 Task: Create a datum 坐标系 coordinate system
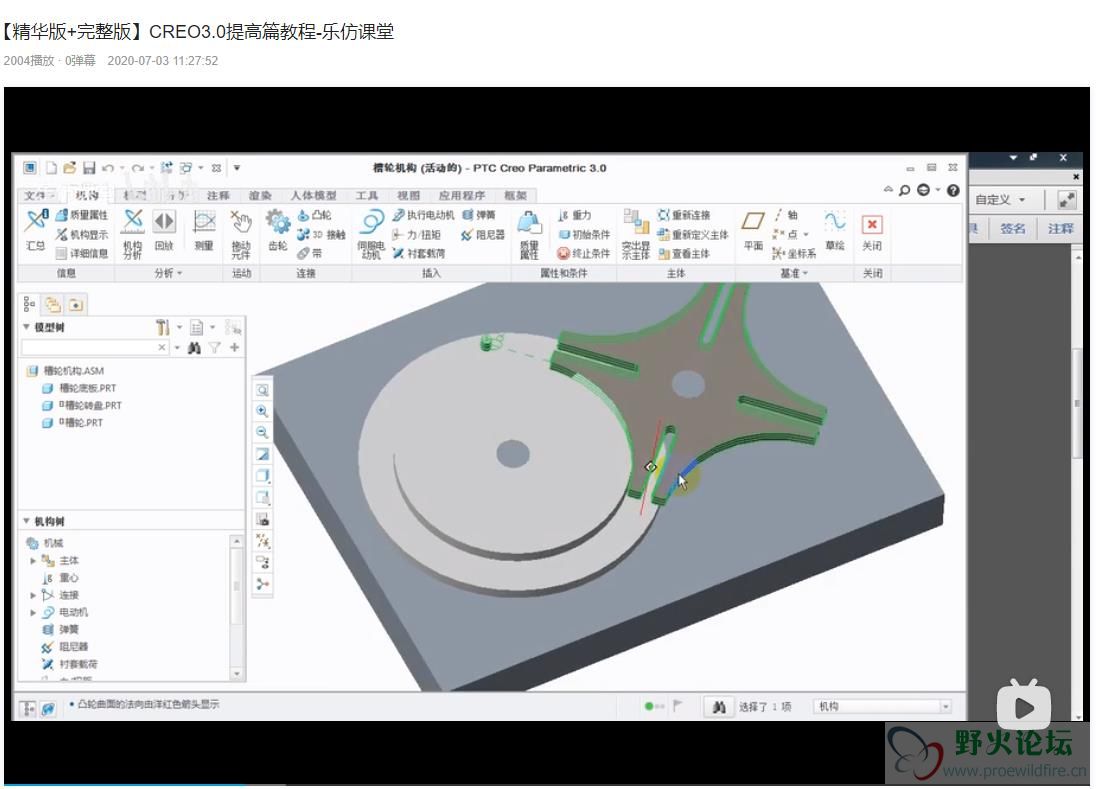pos(794,253)
